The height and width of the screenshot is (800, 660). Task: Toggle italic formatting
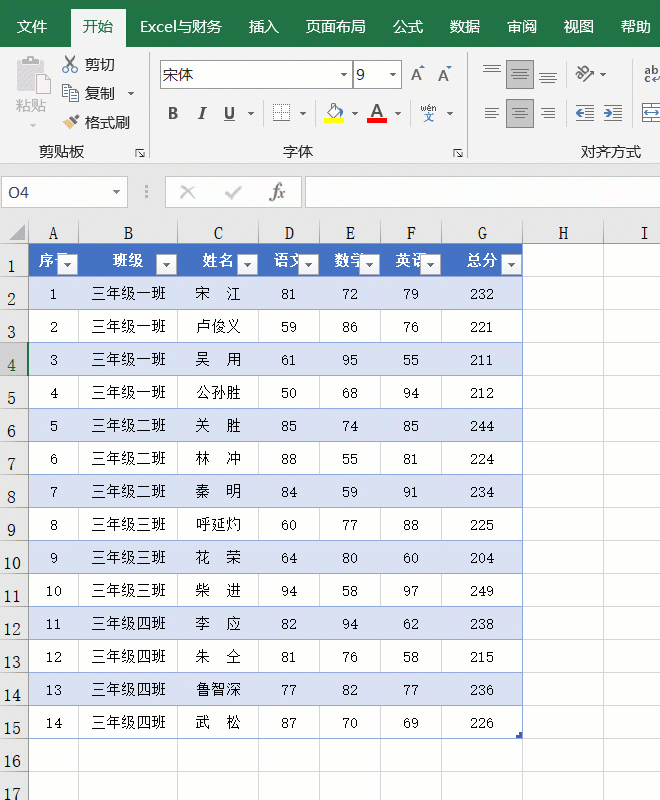[202, 113]
